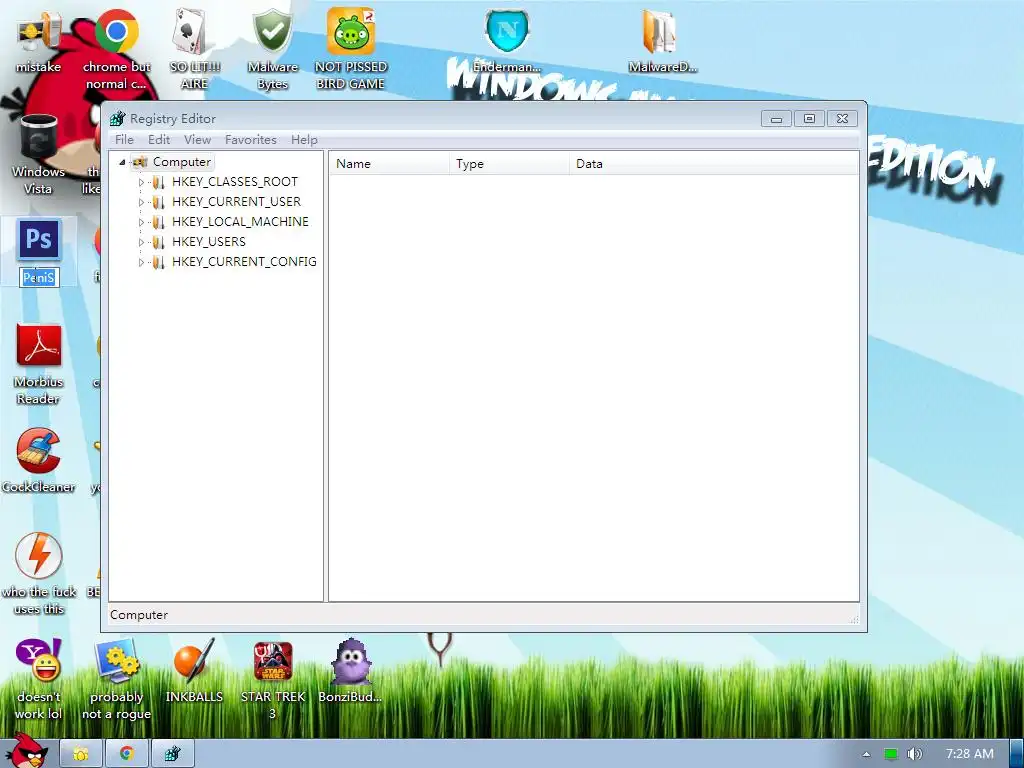Screen dimensions: 1024x768
Task: Expand the HKEY_CURRENT_CONFIG branch arrow
Action: (x=141, y=263)
